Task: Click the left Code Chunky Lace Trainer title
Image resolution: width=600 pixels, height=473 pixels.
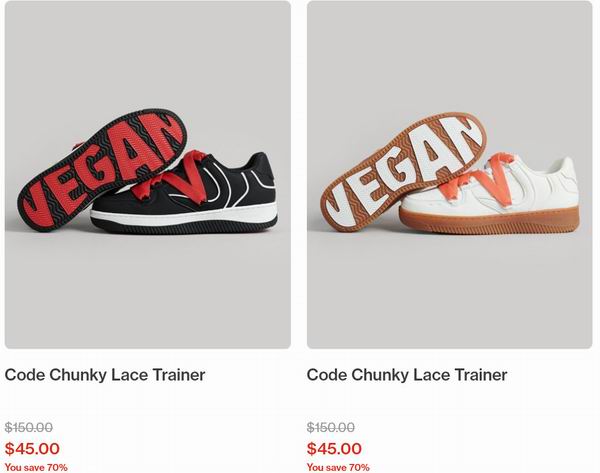Action: point(105,375)
